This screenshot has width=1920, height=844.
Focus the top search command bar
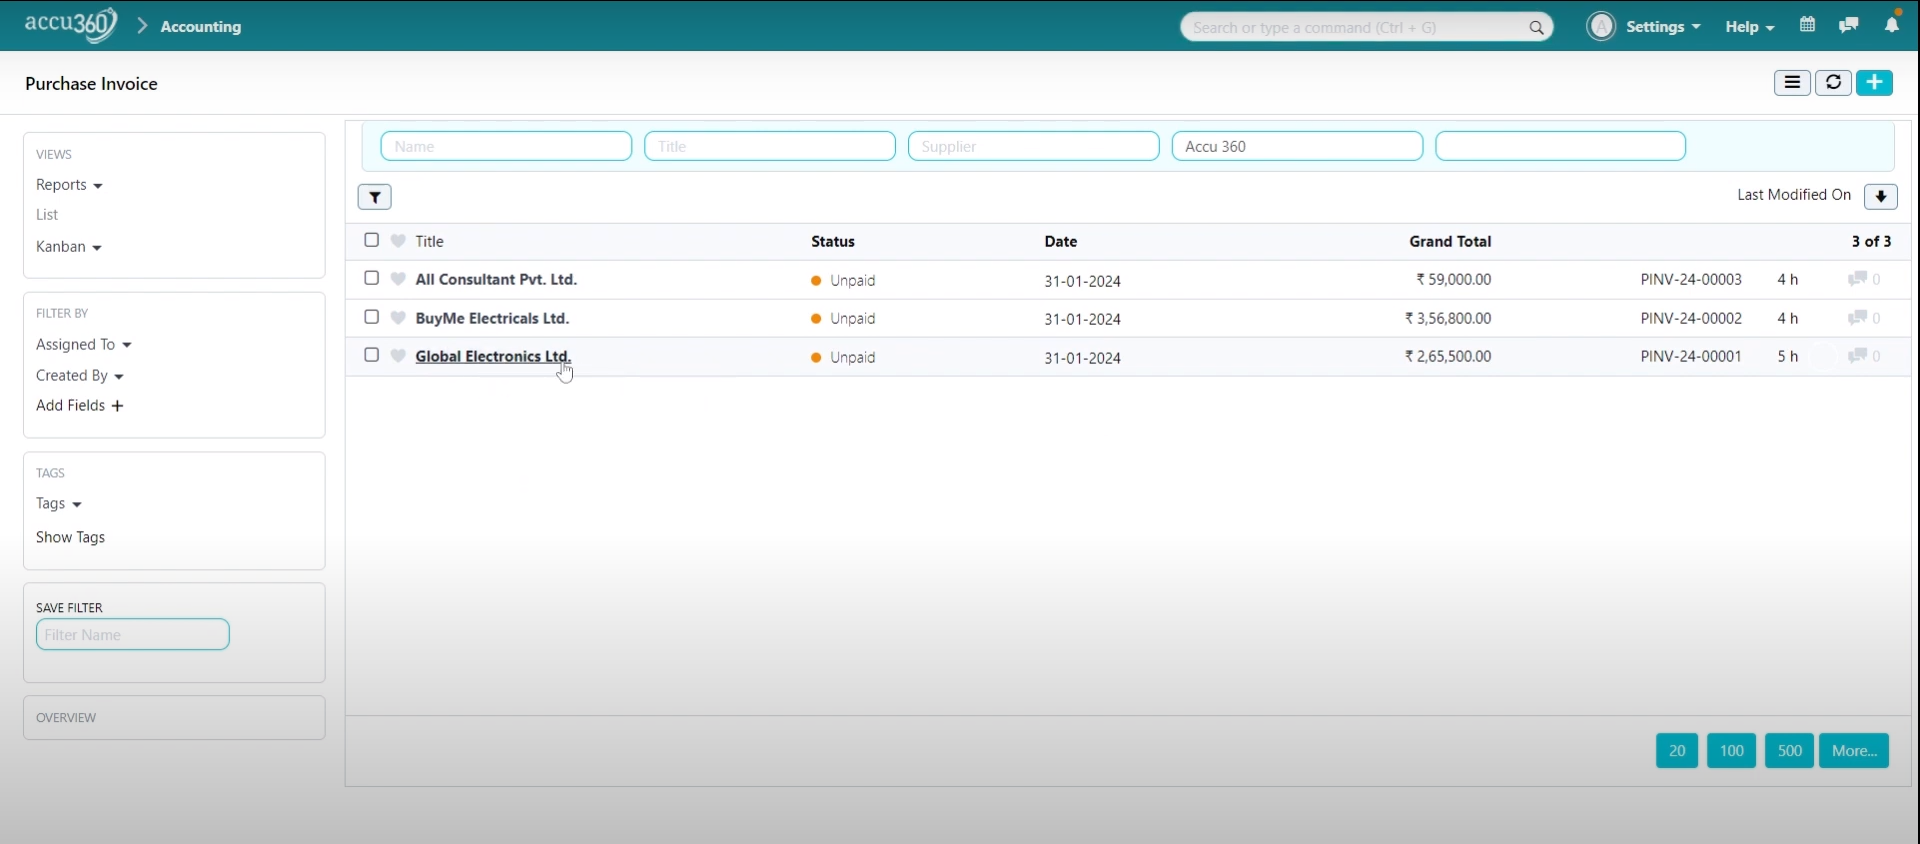point(1366,27)
